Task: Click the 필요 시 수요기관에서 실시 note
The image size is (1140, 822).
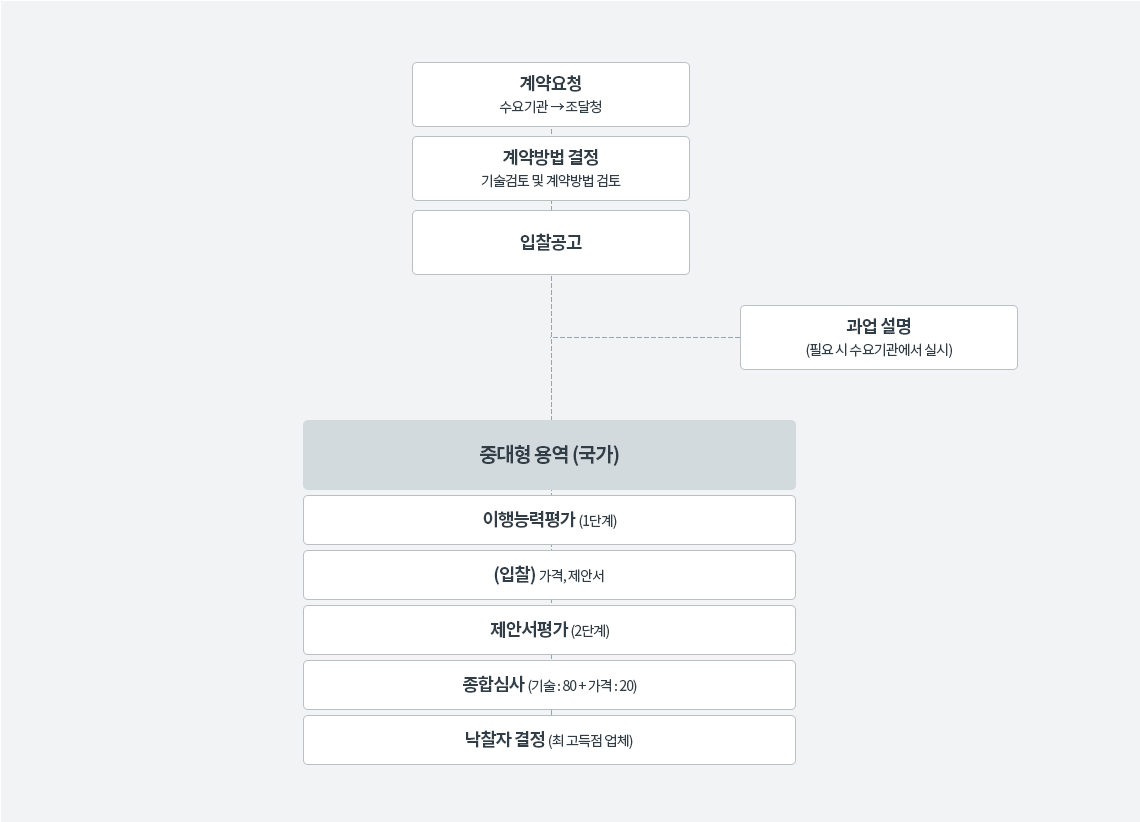Action: click(878, 350)
